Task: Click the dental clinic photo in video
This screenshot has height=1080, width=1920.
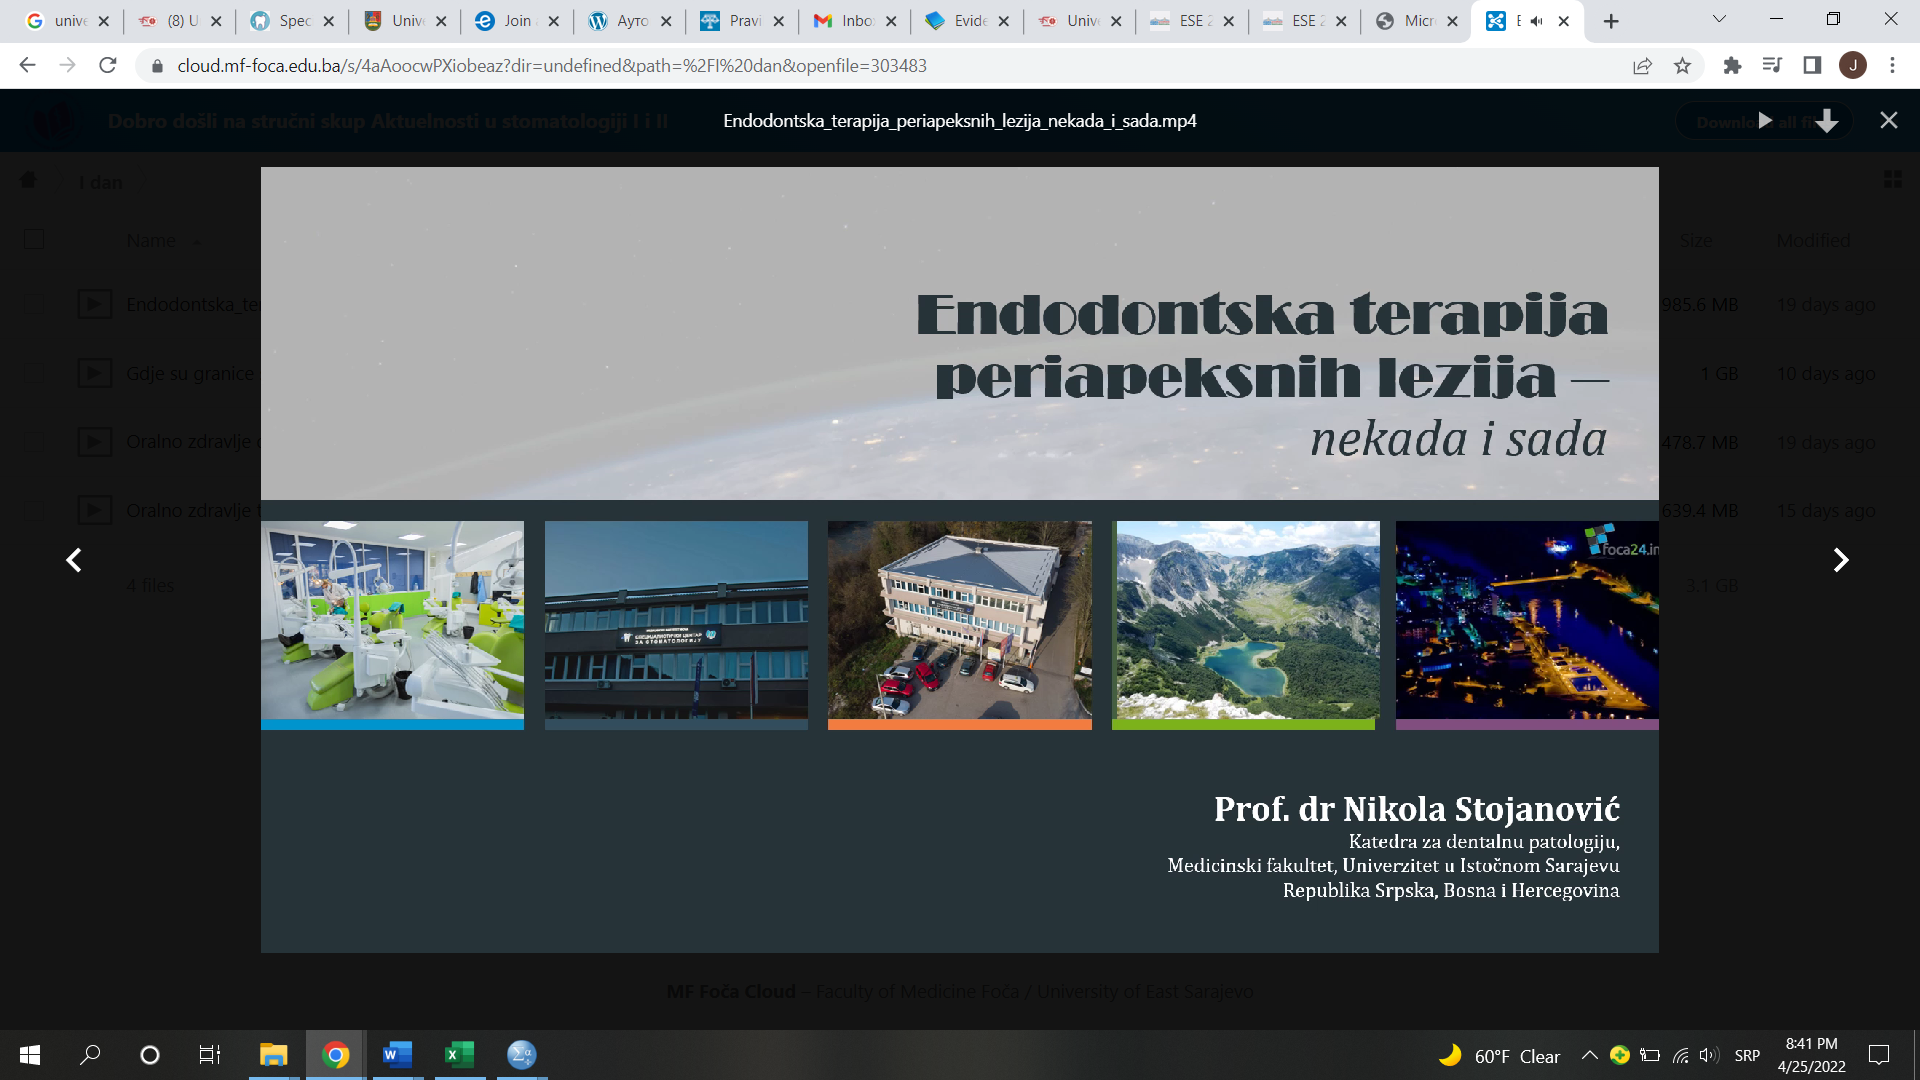Action: pos(392,619)
